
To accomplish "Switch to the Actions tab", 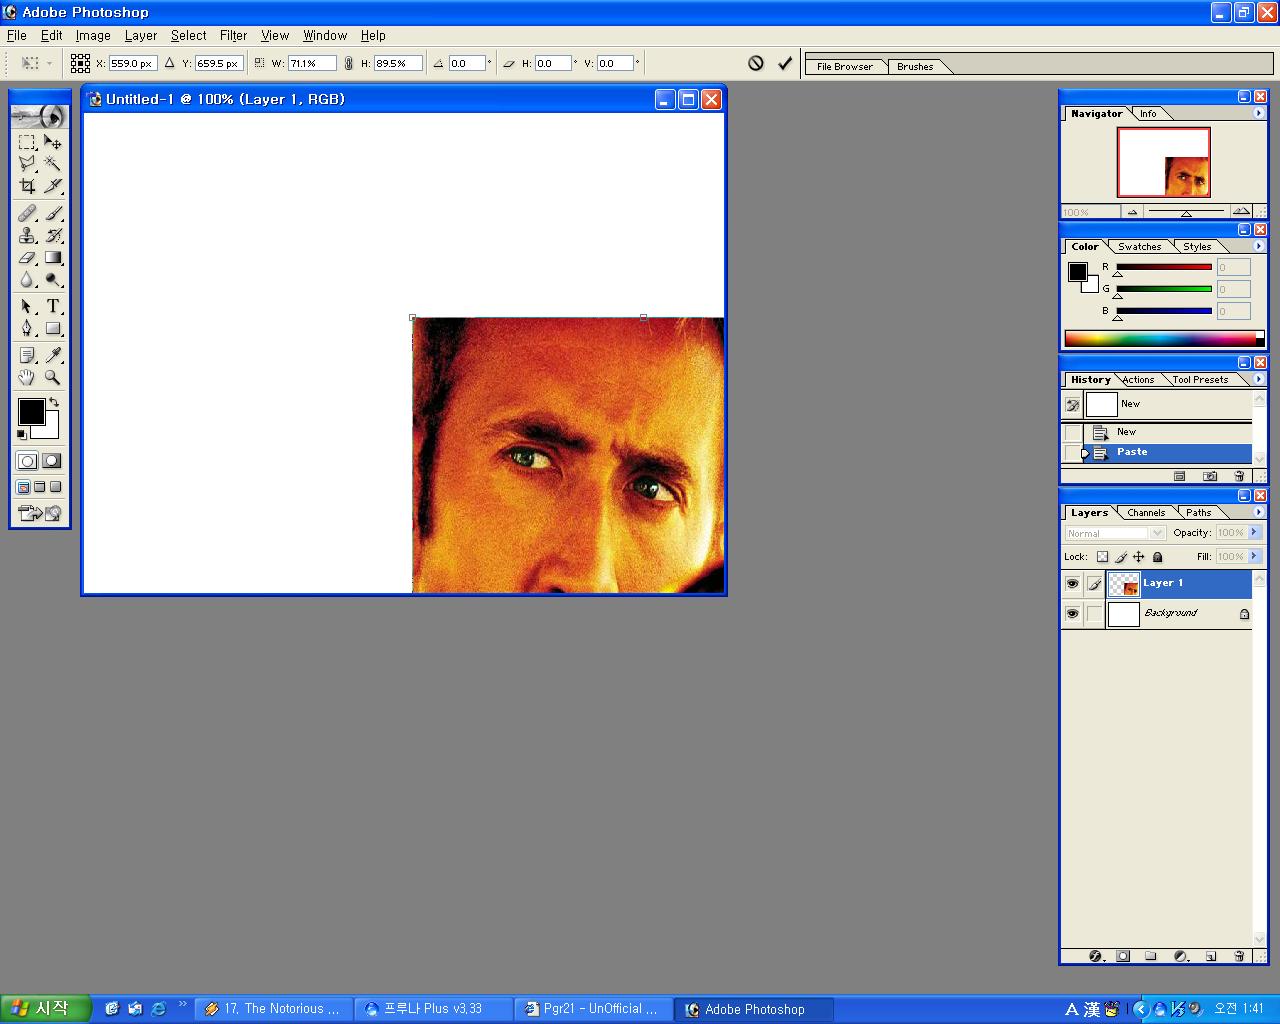I will [x=1138, y=379].
